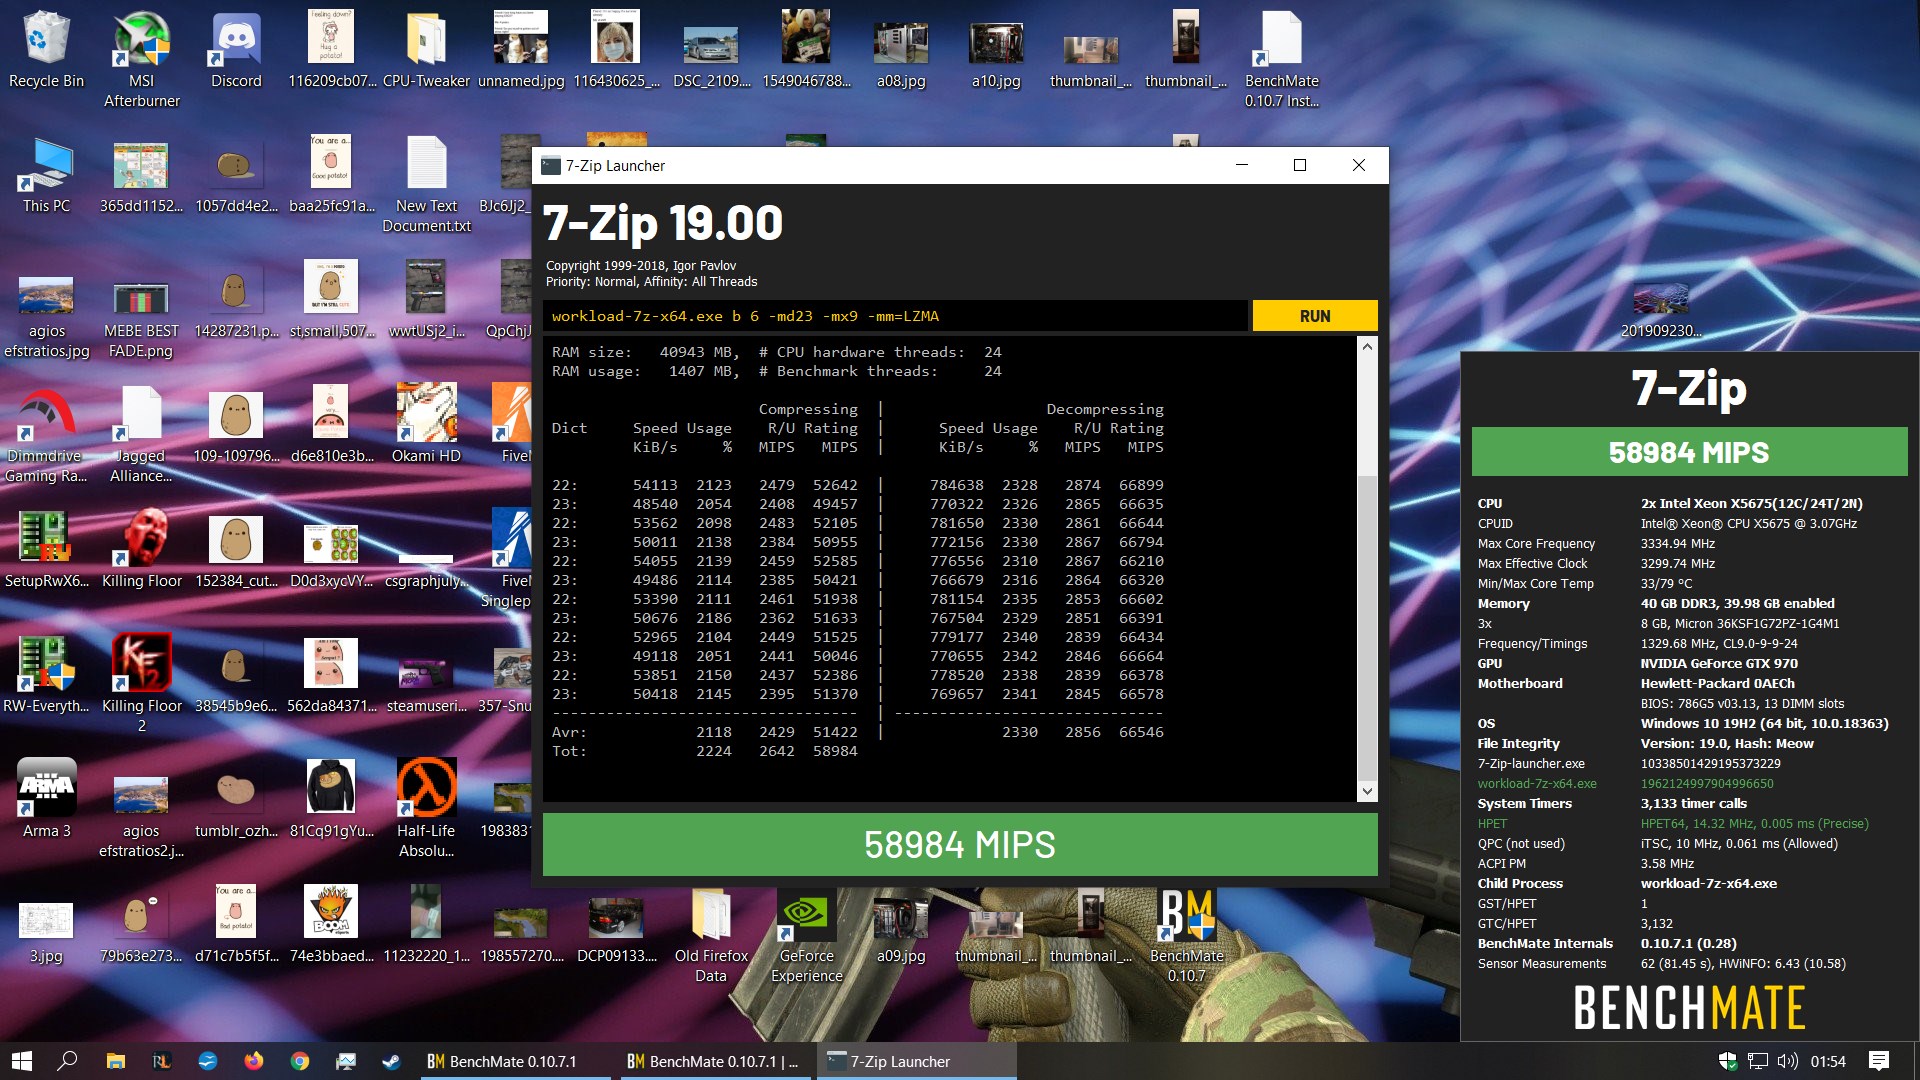
Task: Click the 'Priority: Normal, Affinity: All Threads' line
Action: point(651,282)
